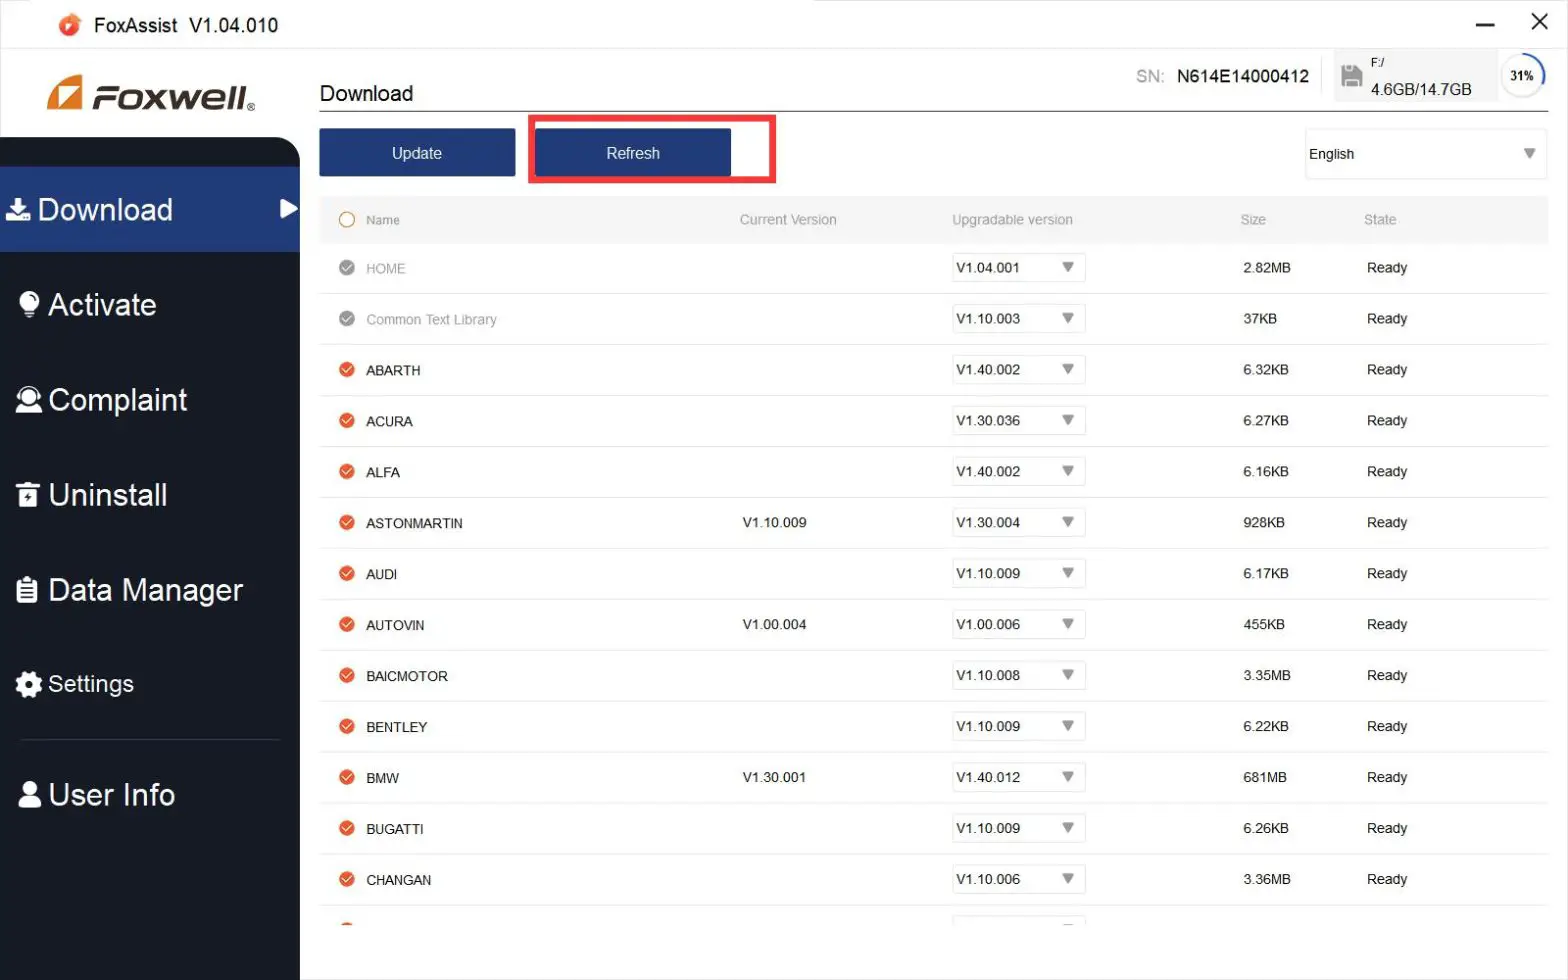The image size is (1568, 980).
Task: Toggle the HOME row checkbox
Action: point(347,268)
